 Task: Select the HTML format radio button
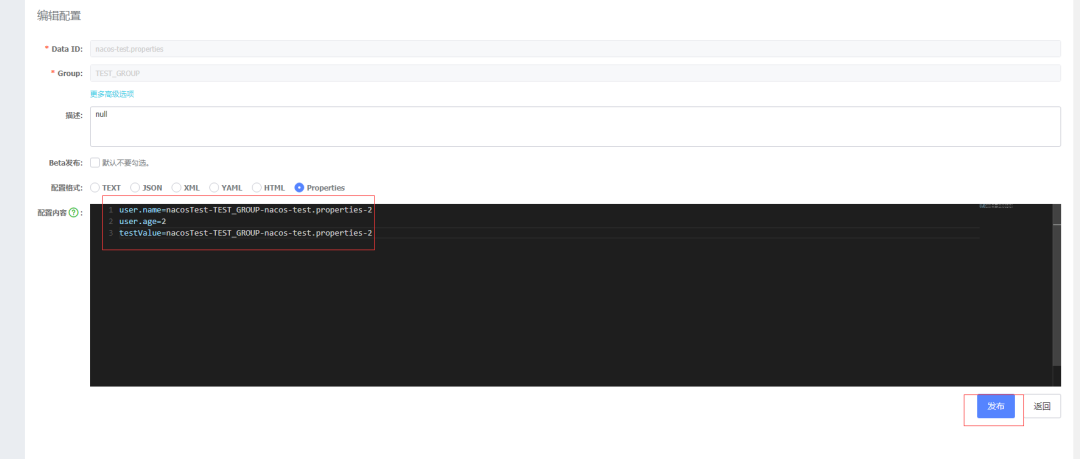tap(257, 187)
